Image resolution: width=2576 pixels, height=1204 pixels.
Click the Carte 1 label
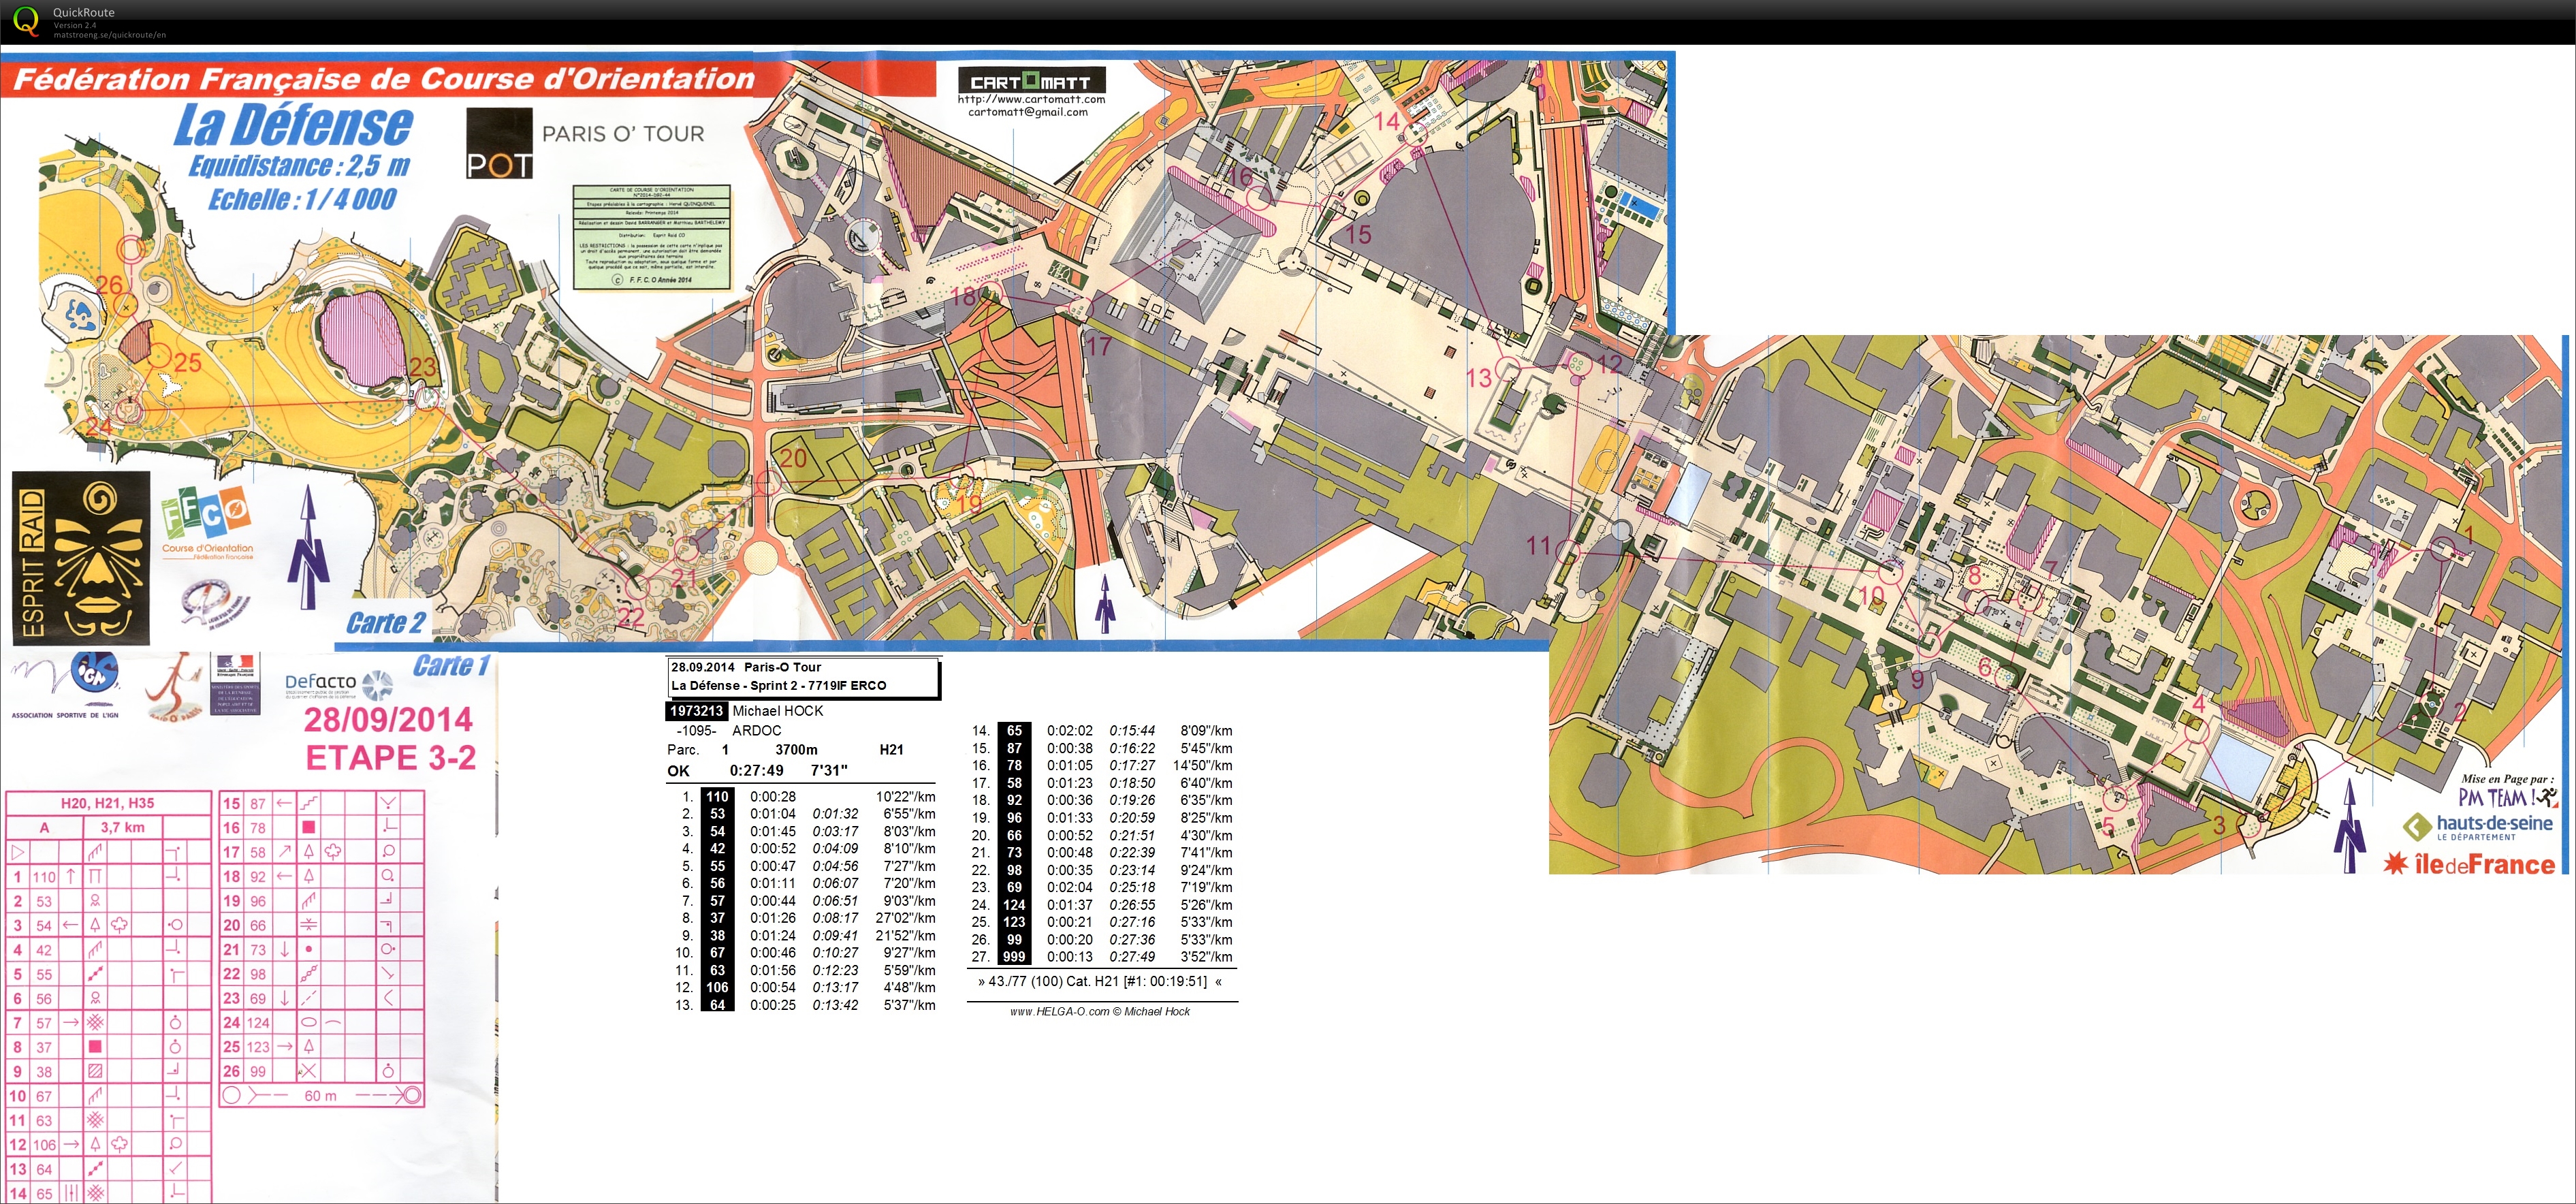pos(451,666)
